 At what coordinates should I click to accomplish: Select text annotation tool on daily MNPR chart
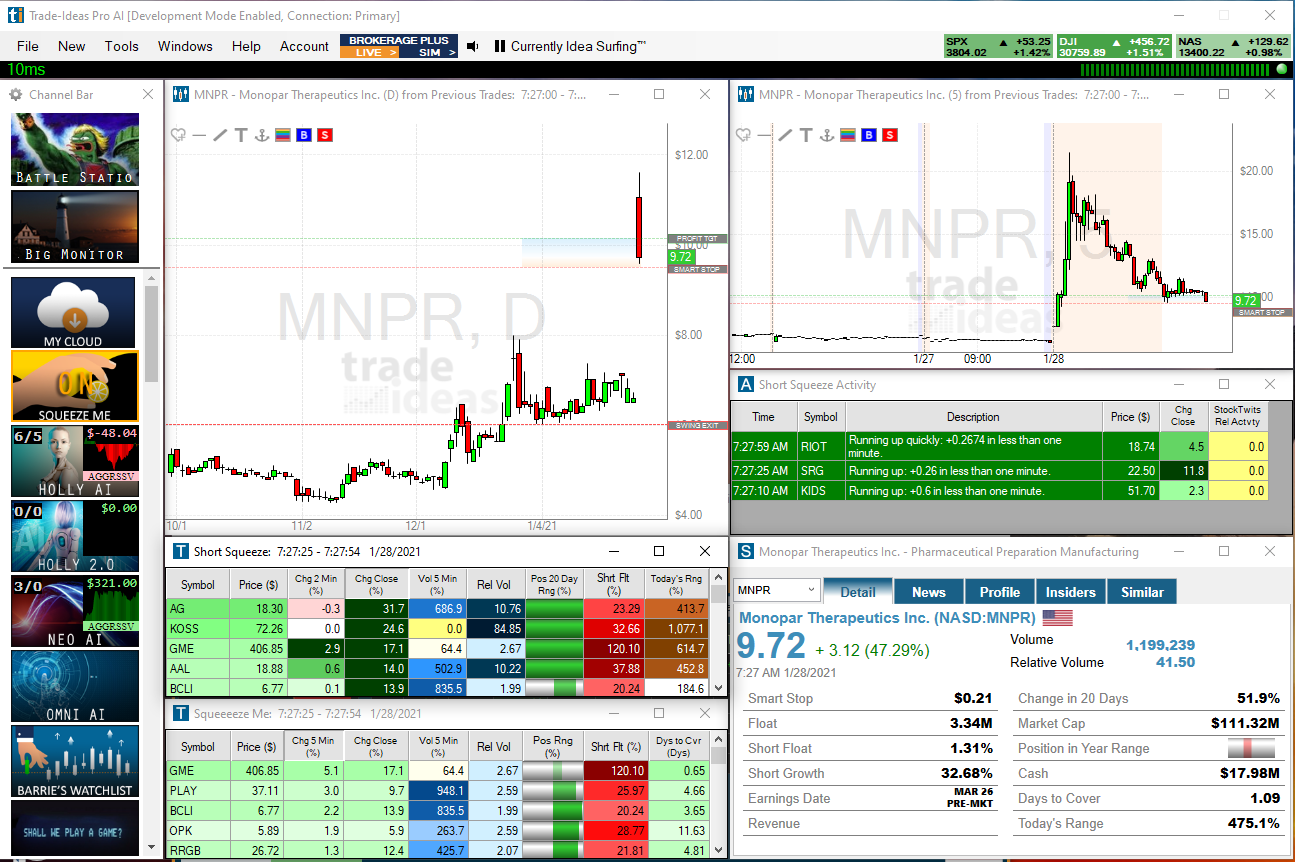coord(241,135)
